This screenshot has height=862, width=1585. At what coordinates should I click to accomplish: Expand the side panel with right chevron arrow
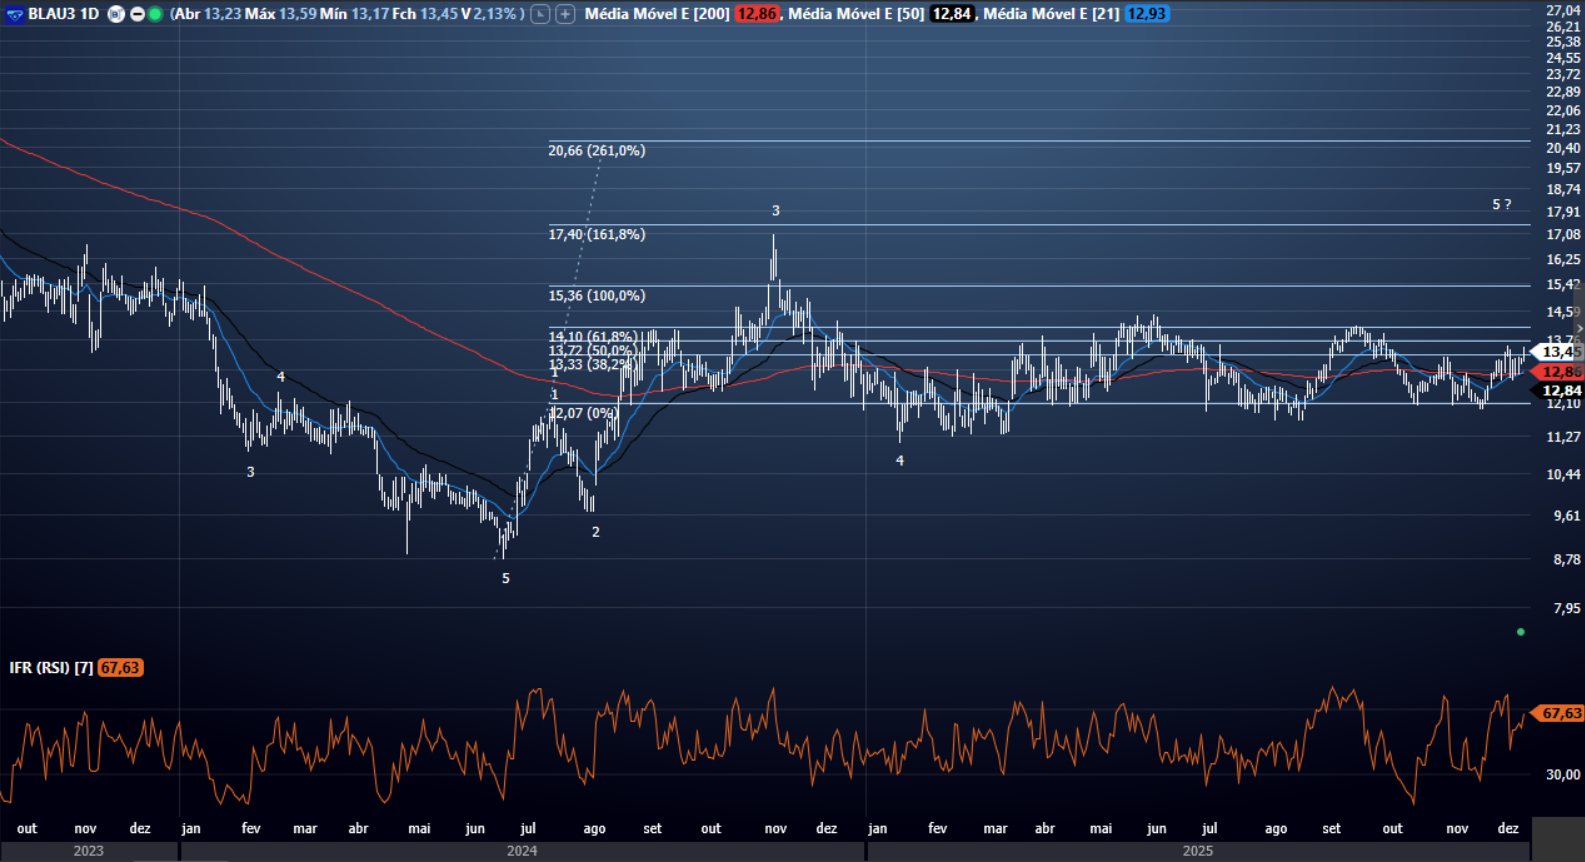1579,328
